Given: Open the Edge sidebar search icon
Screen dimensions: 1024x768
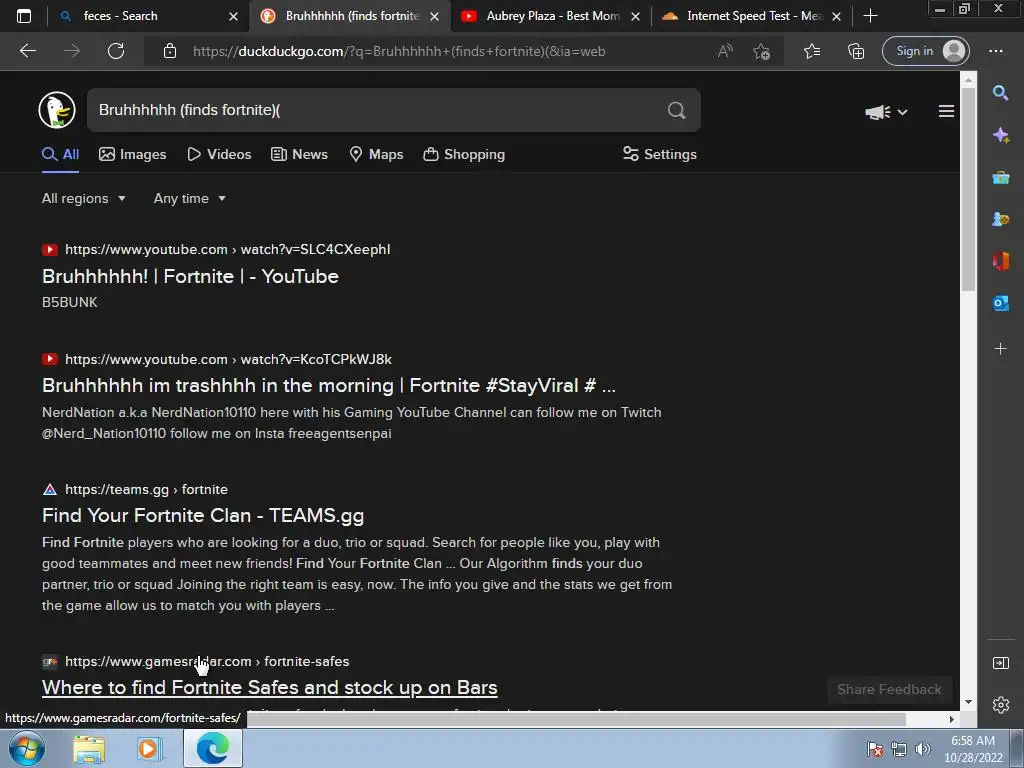Looking at the screenshot, I should 1000,93.
